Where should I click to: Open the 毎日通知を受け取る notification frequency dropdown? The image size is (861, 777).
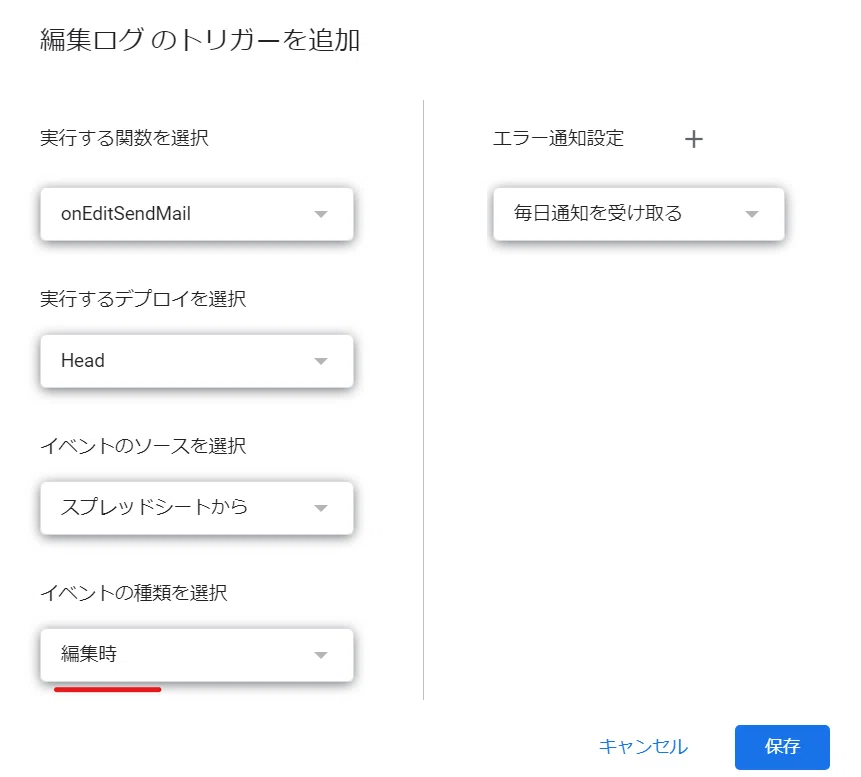[x=639, y=214]
